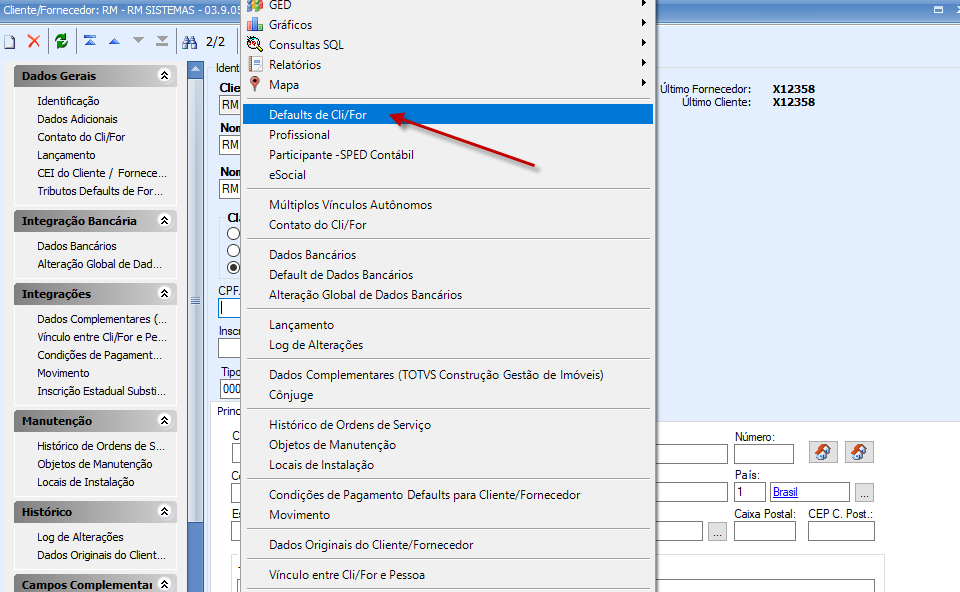Click the Caixa Postal input field
This screenshot has width=960, height=592.
pyautogui.click(x=765, y=531)
